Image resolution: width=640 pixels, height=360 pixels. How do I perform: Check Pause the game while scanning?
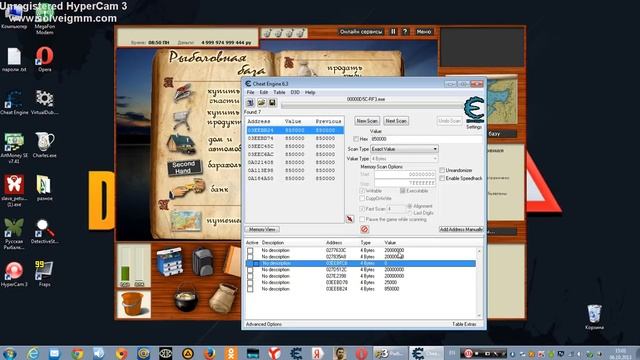(x=362, y=219)
